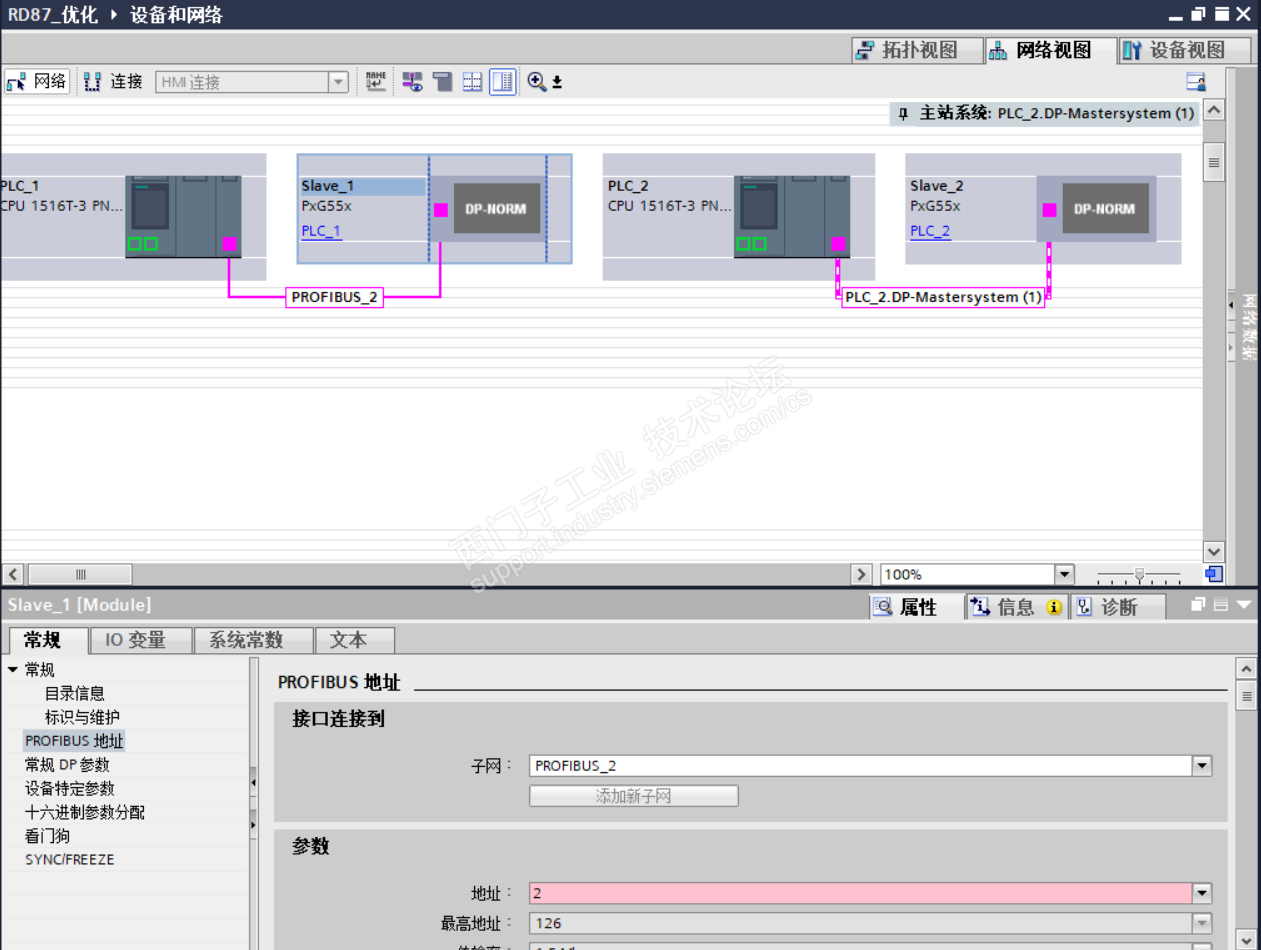Image resolution: width=1261 pixels, height=950 pixels.
Task: Click the green PROFINET ports on PLC_2
Action: [751, 244]
